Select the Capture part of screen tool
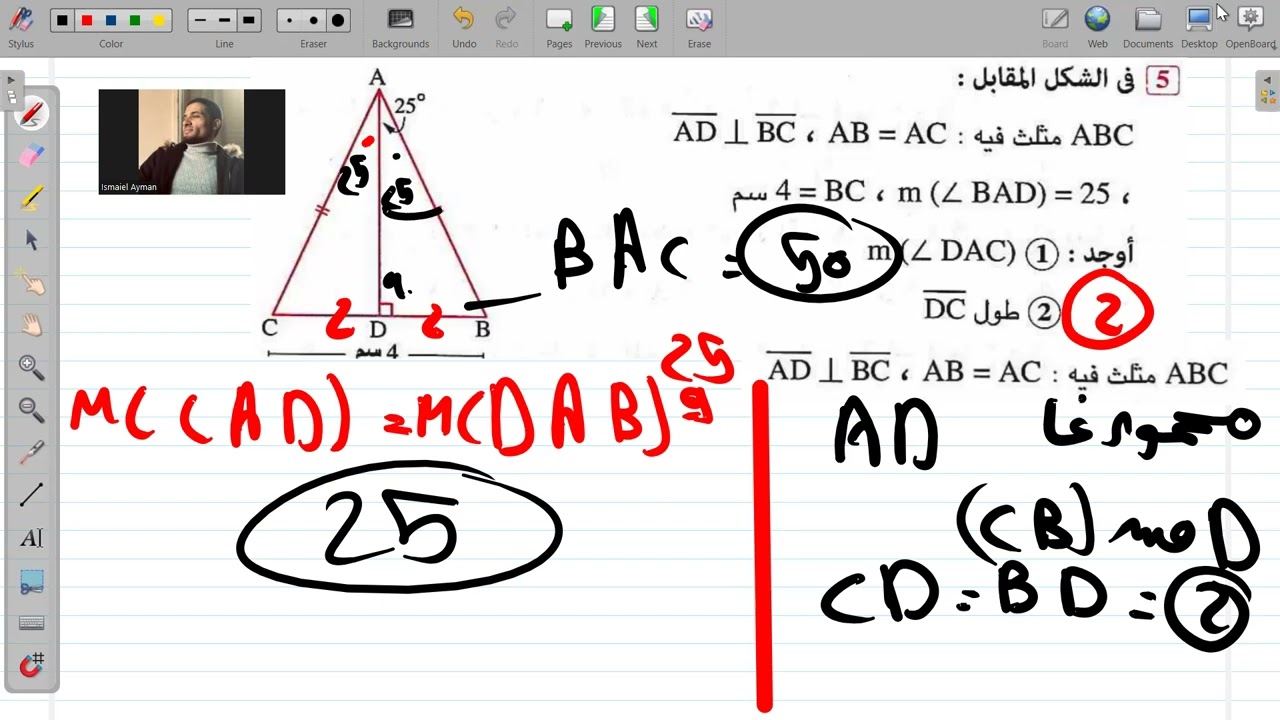This screenshot has height=720, width=1280. pos(32,581)
